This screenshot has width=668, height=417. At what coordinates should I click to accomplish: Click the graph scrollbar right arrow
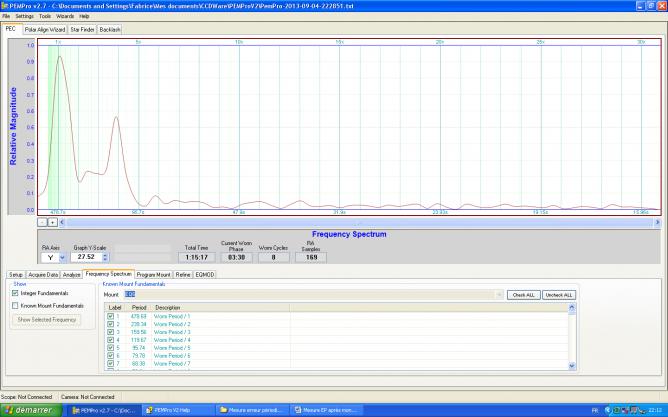(x=657, y=222)
